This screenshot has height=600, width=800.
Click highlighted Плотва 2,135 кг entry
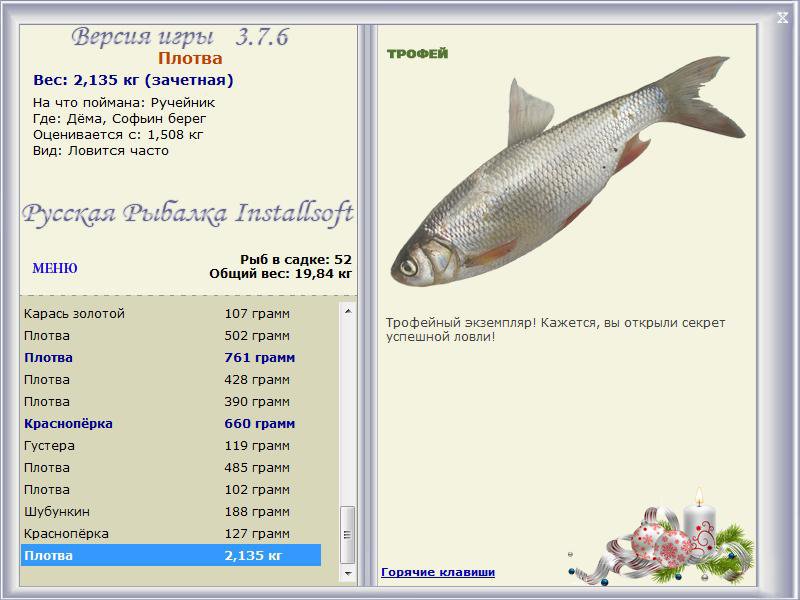pos(171,555)
